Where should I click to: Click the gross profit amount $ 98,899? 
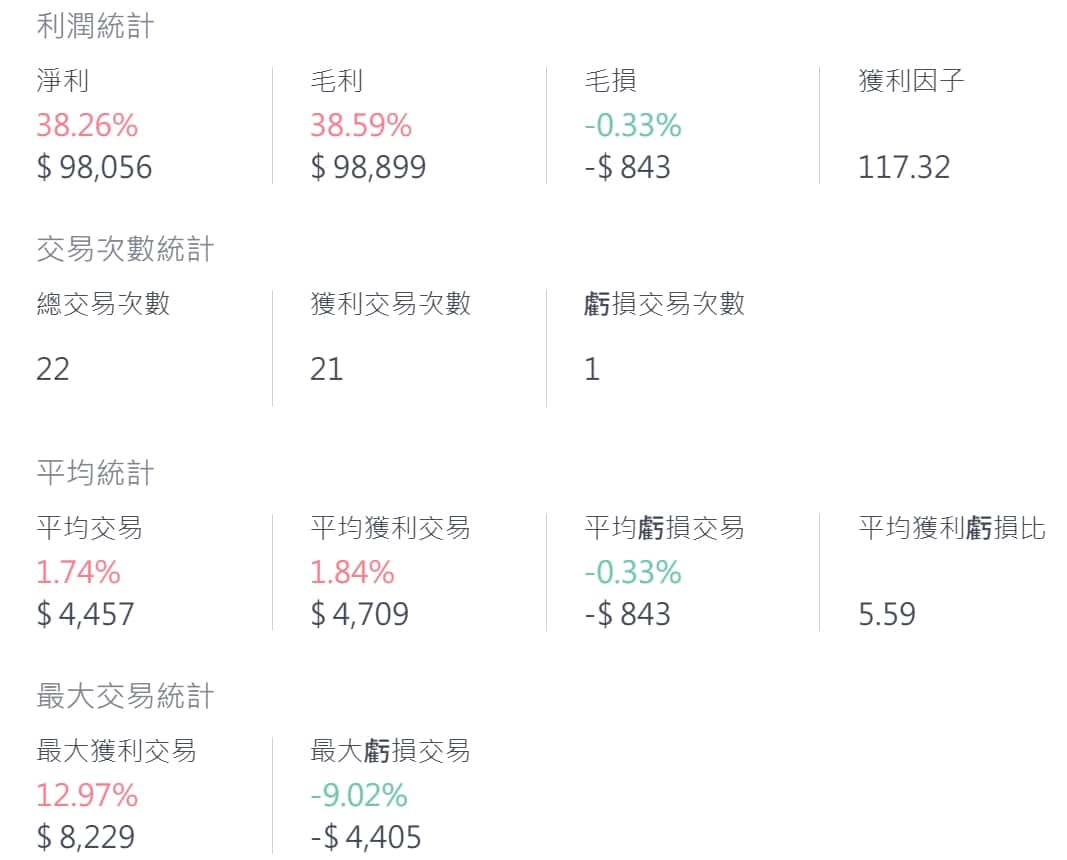point(368,167)
